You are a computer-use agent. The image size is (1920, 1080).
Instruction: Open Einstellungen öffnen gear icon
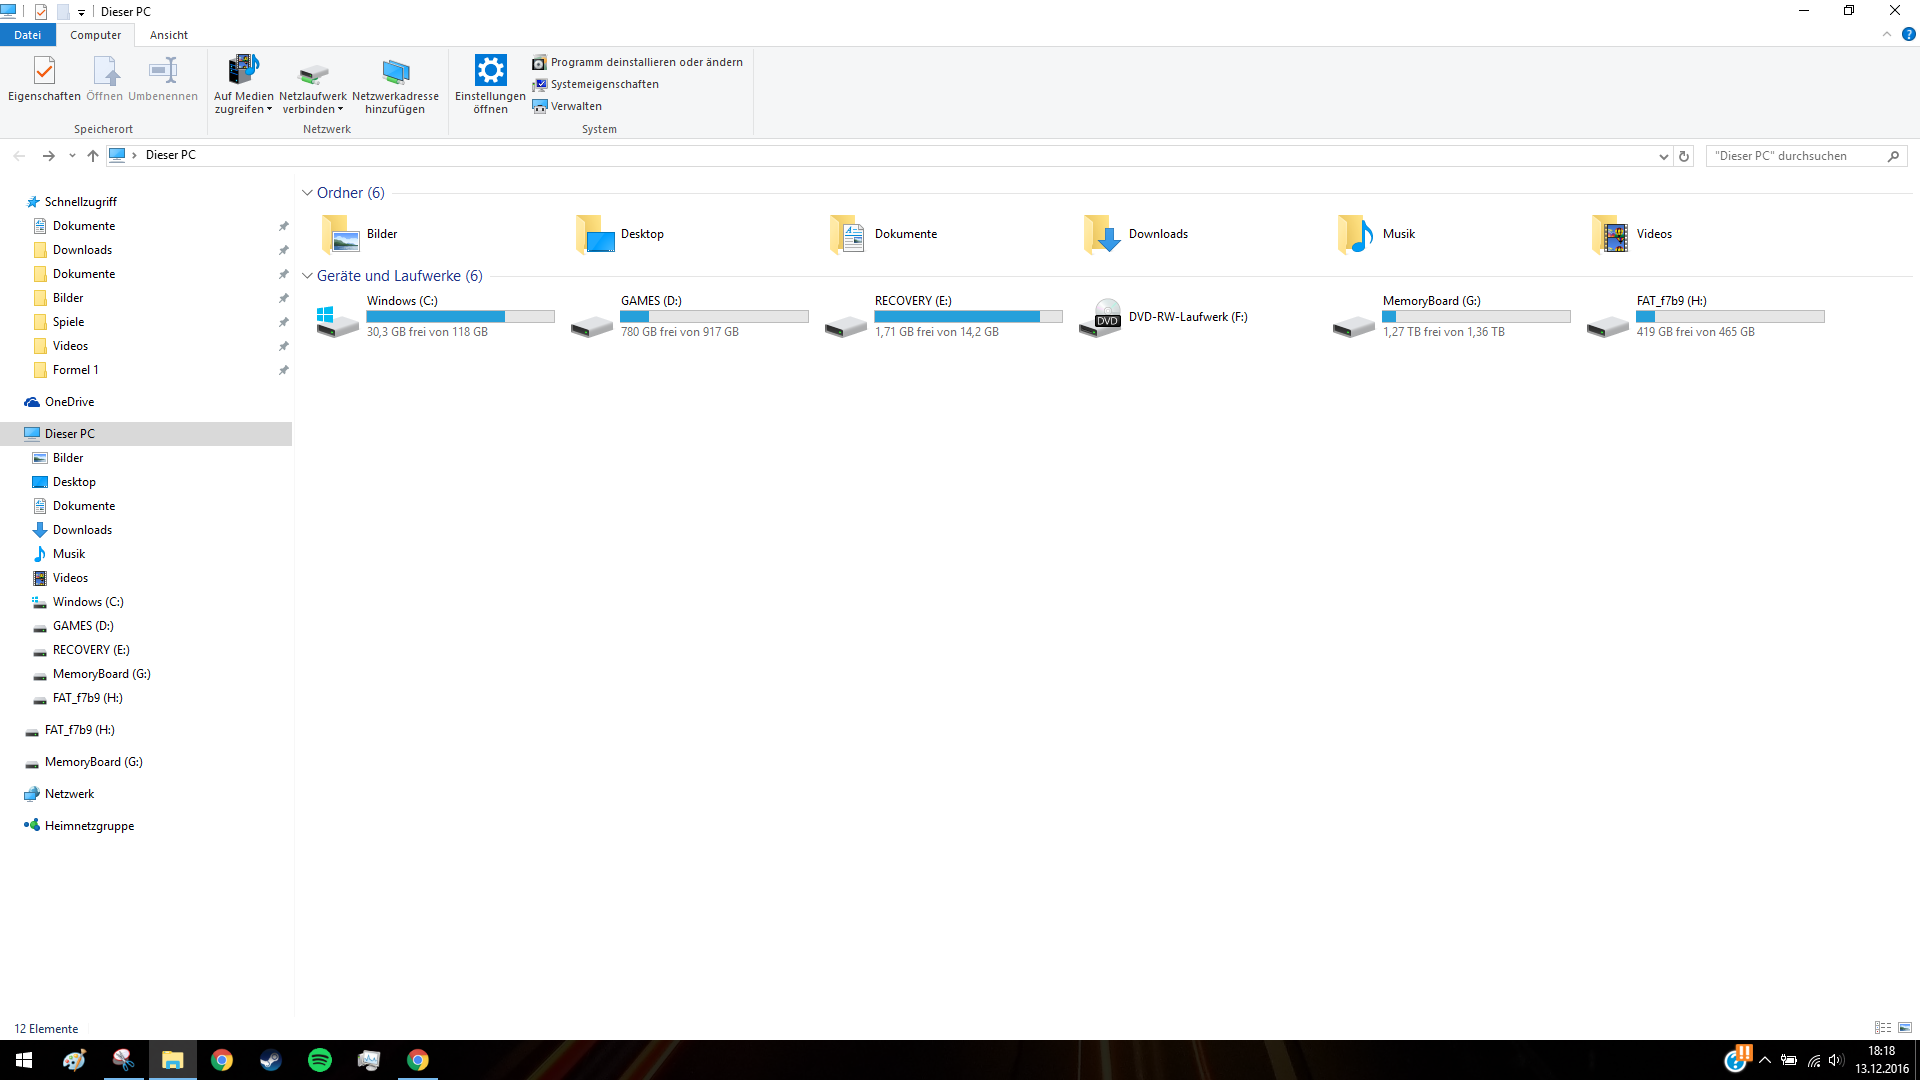(x=490, y=71)
